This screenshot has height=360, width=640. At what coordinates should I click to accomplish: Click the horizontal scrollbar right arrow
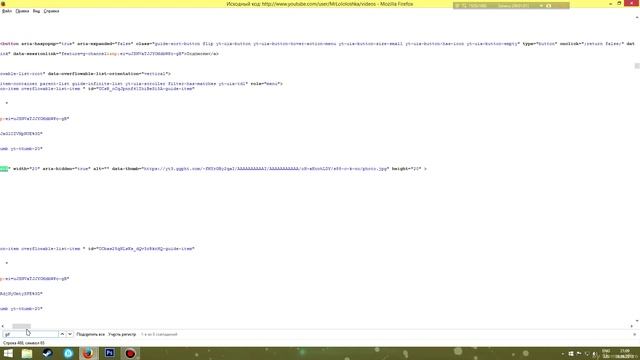coord(631,326)
